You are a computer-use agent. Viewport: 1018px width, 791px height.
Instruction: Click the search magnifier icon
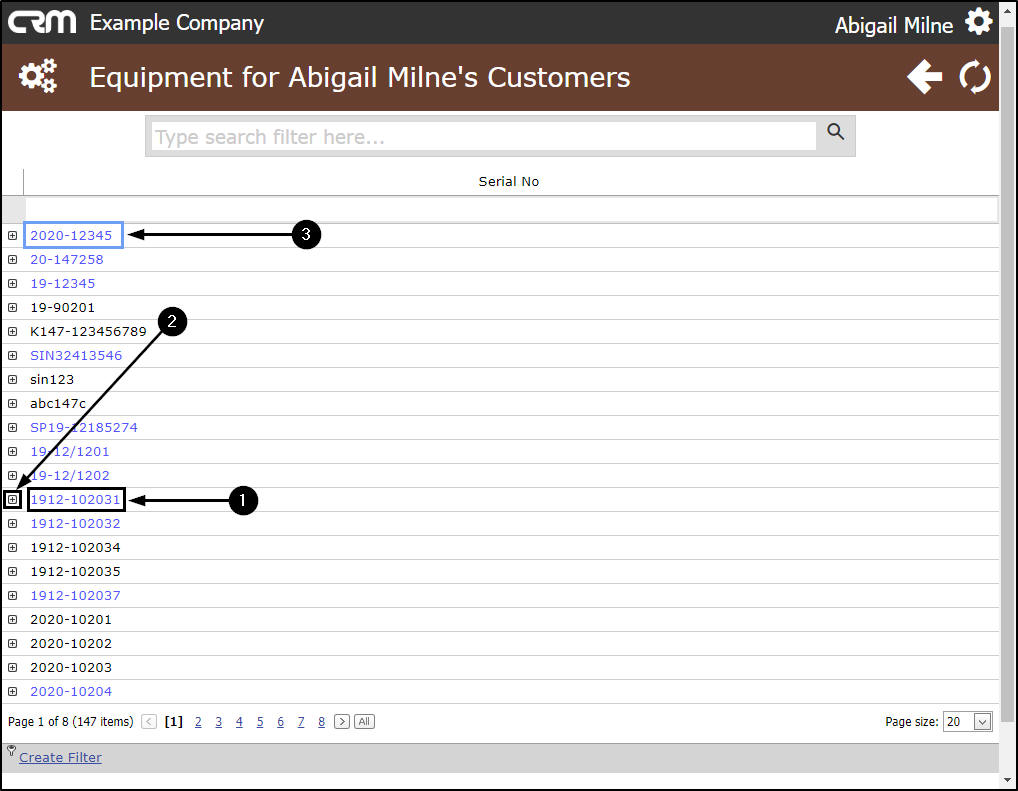point(836,132)
